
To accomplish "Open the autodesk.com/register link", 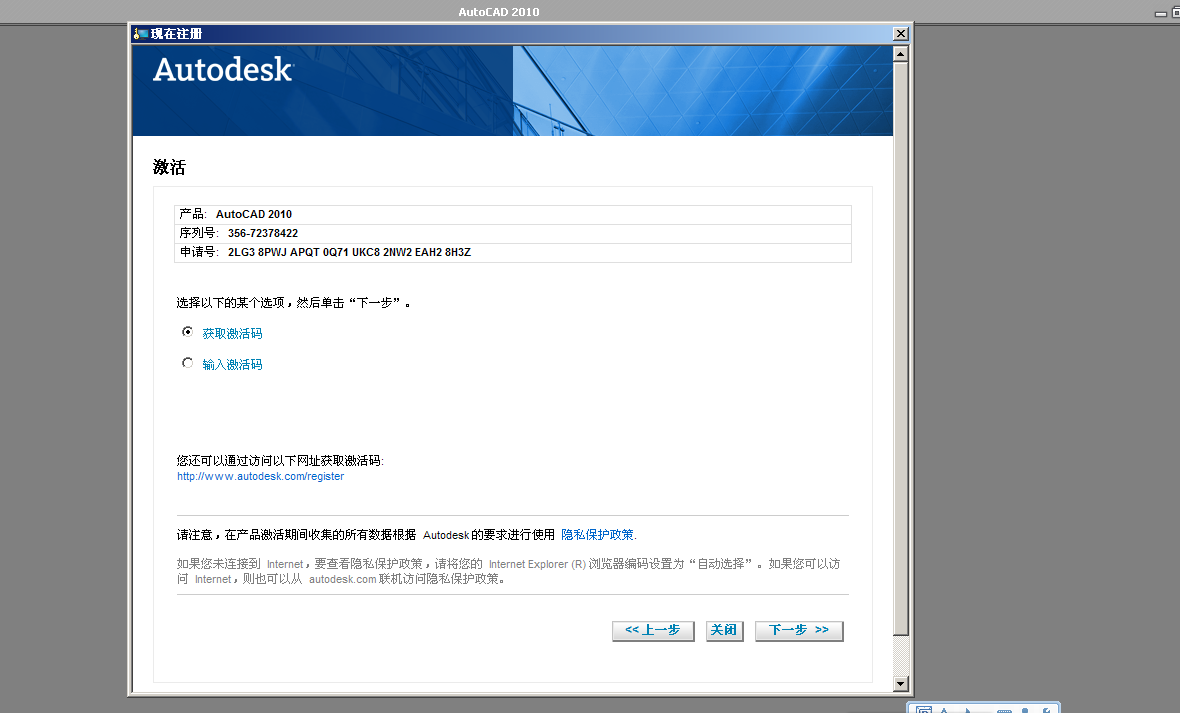I will [x=260, y=477].
